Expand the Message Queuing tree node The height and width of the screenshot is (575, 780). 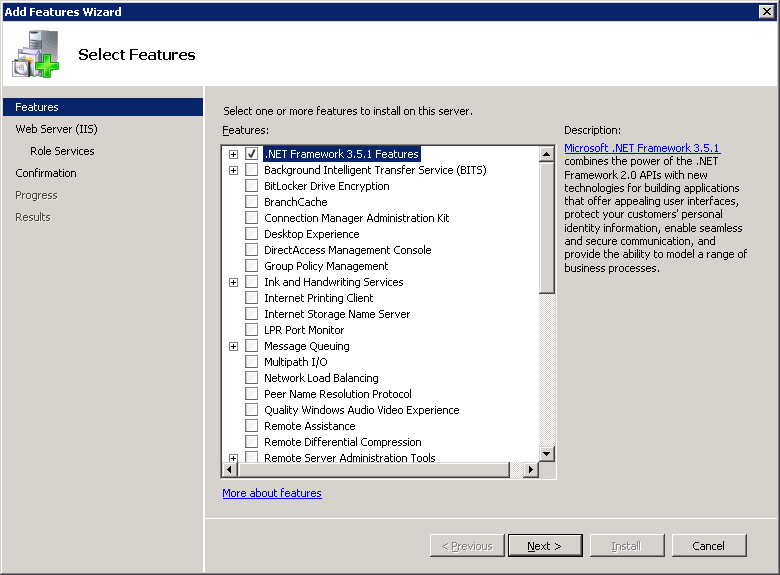click(233, 346)
